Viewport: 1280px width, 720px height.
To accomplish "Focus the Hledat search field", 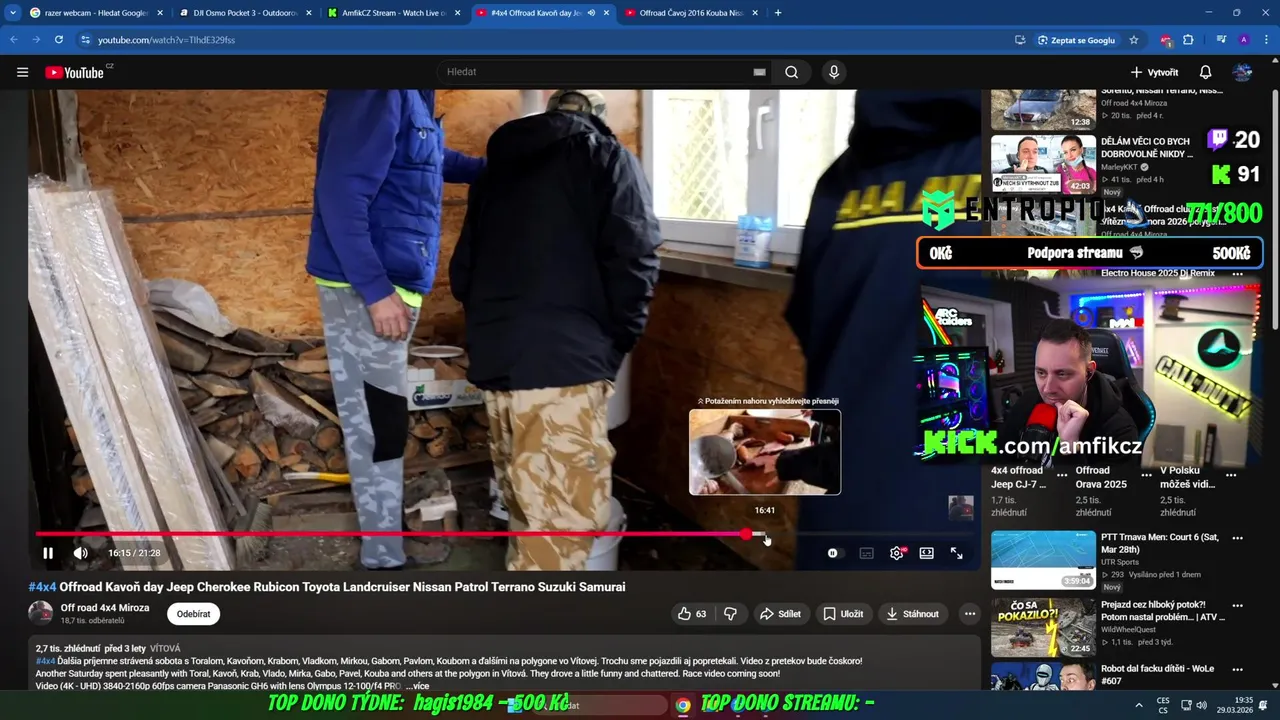I will [595, 72].
